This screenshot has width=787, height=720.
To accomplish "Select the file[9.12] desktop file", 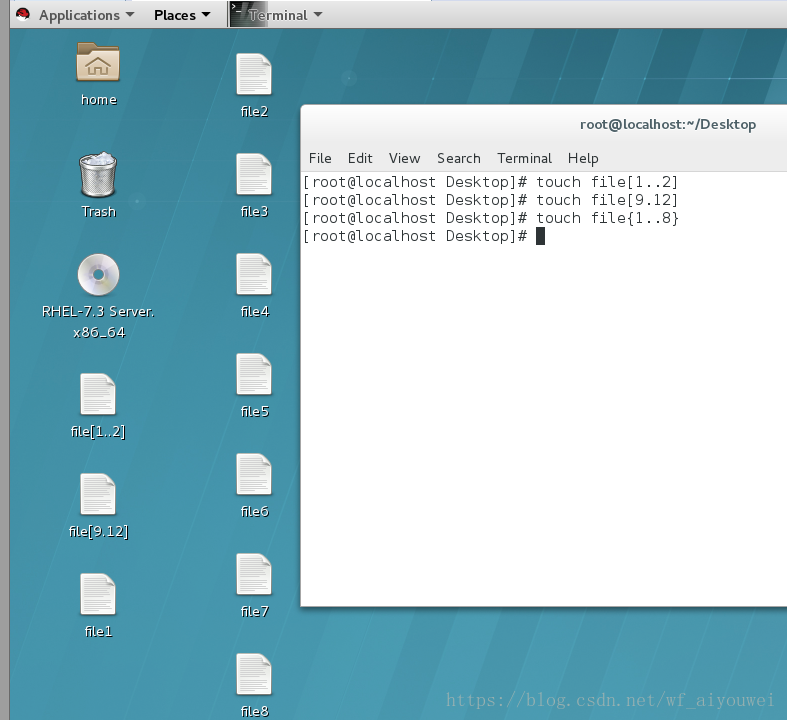I will [98, 494].
